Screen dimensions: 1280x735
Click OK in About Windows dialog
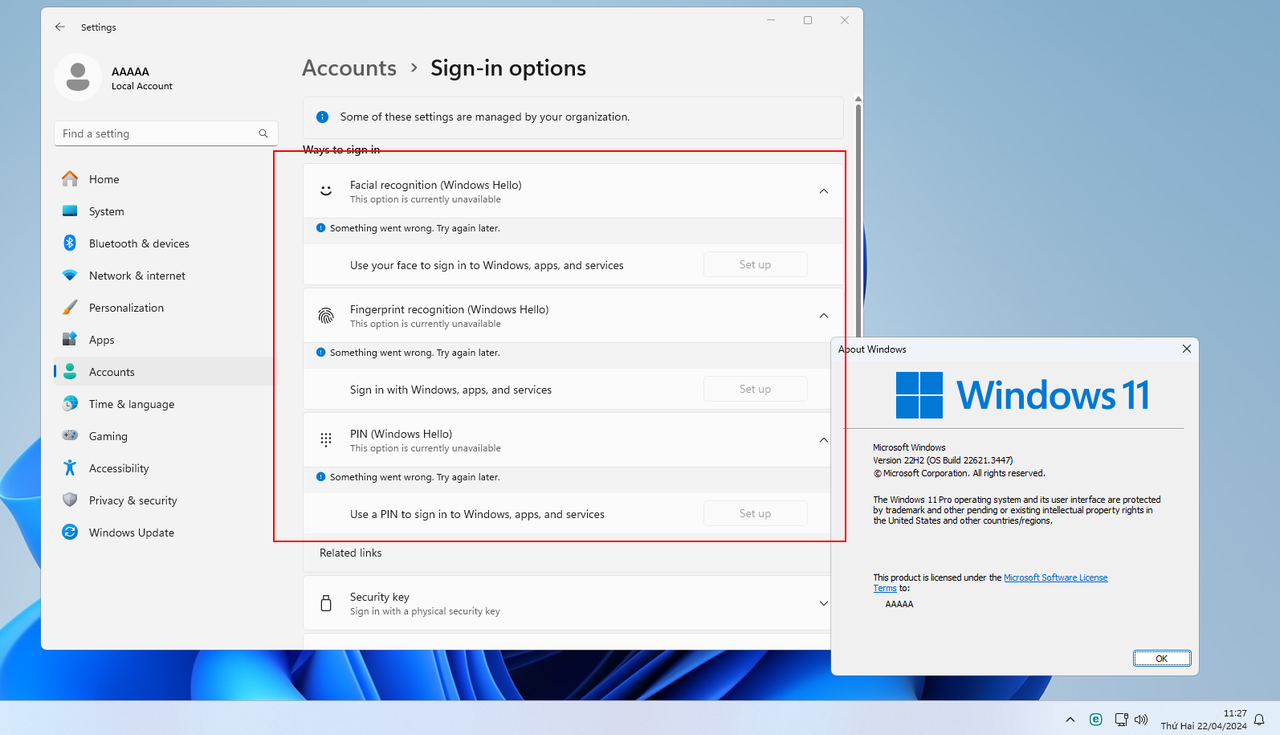(x=1161, y=658)
